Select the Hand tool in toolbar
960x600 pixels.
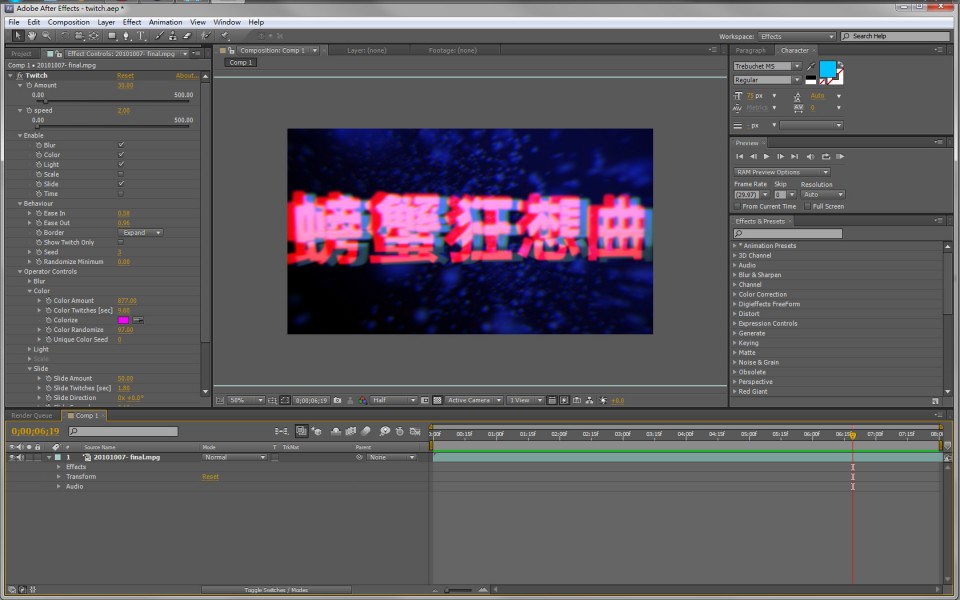pyautogui.click(x=31, y=36)
